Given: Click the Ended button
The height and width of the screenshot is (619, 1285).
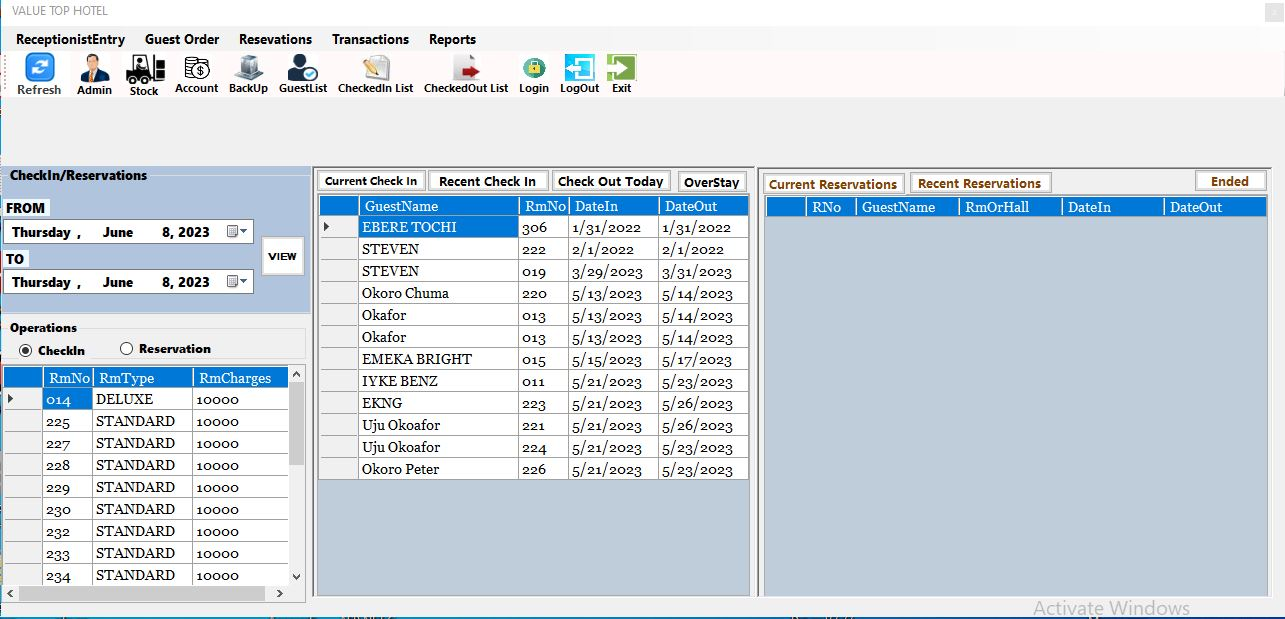Looking at the screenshot, I should [1230, 181].
